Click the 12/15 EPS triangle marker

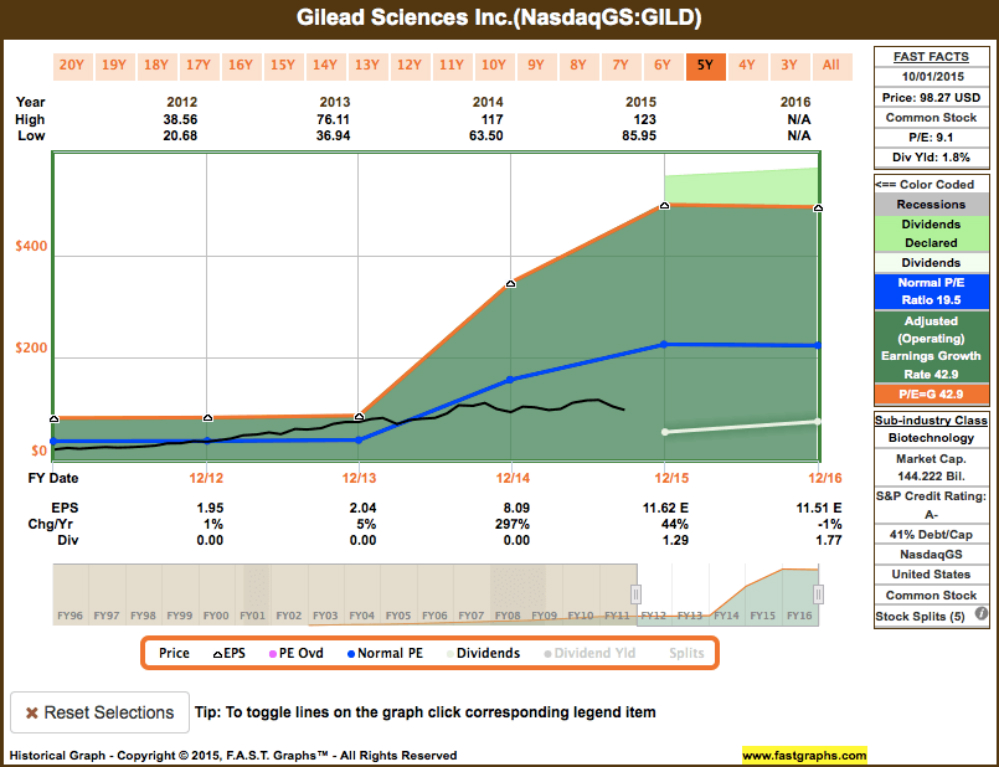[664, 206]
